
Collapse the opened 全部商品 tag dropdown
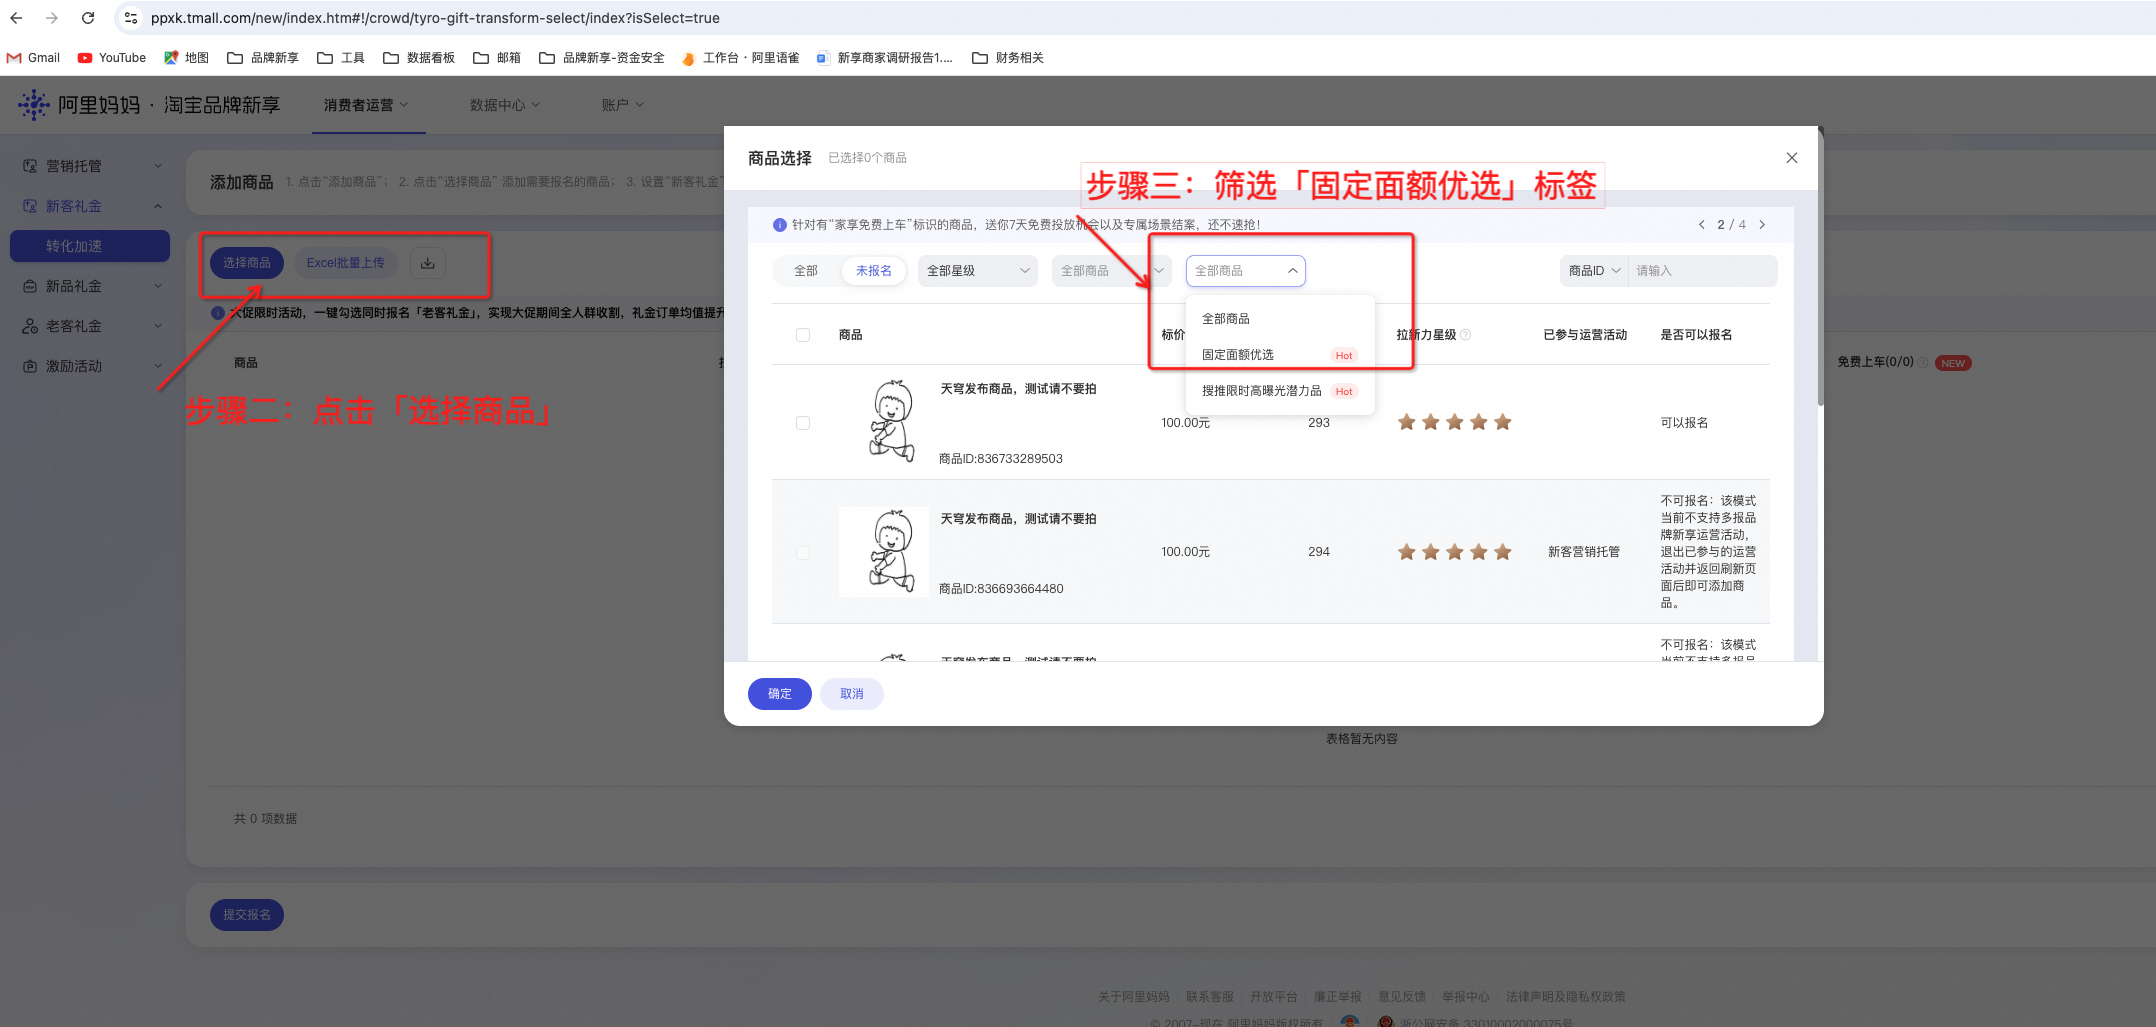pyautogui.click(x=1246, y=271)
